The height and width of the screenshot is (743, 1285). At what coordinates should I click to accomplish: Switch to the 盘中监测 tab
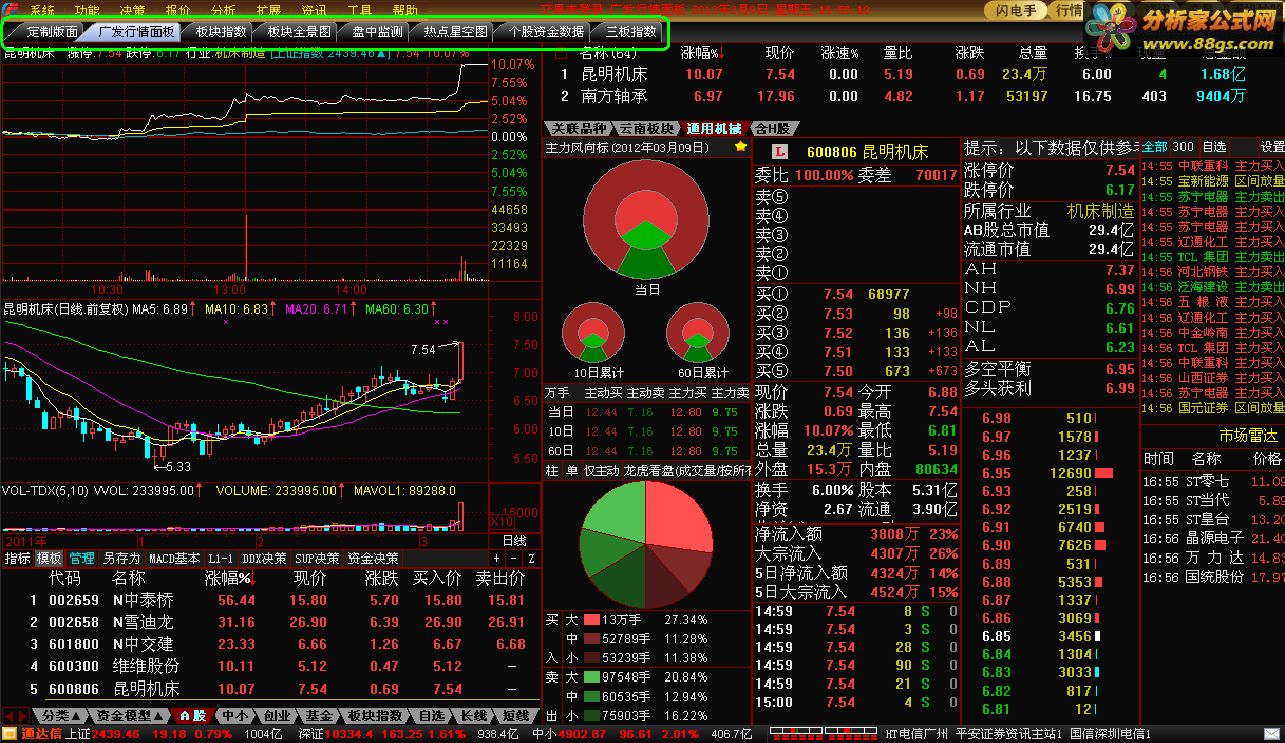pos(377,32)
